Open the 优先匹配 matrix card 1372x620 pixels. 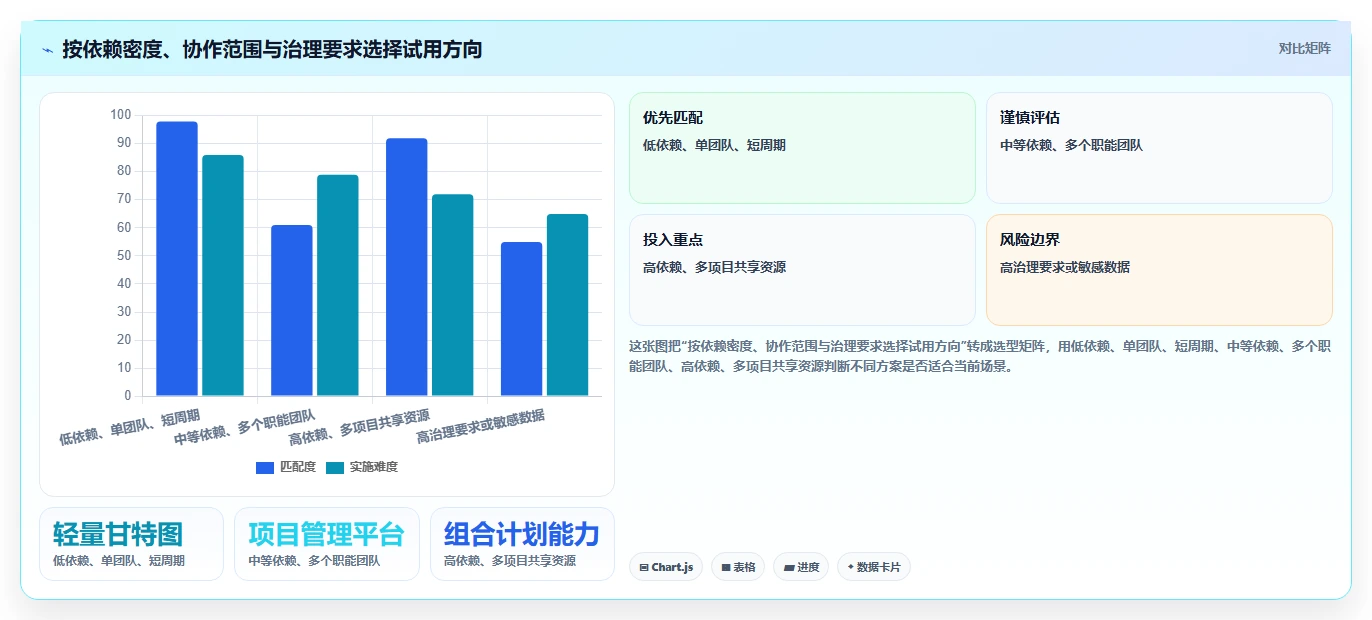pos(802,148)
